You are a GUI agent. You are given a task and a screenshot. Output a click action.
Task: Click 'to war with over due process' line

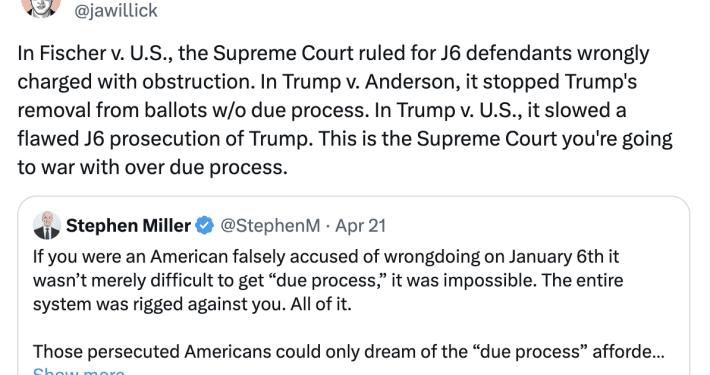(153, 167)
